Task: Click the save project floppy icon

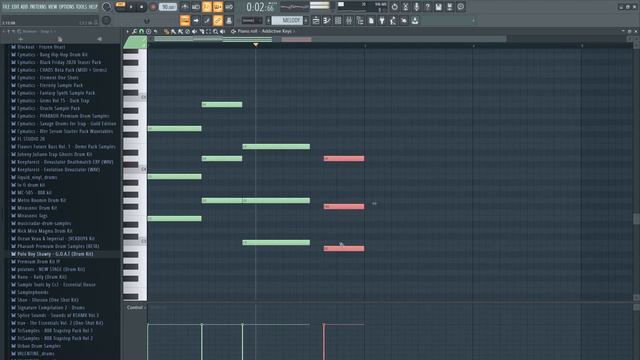Action: pyautogui.click(x=438, y=7)
